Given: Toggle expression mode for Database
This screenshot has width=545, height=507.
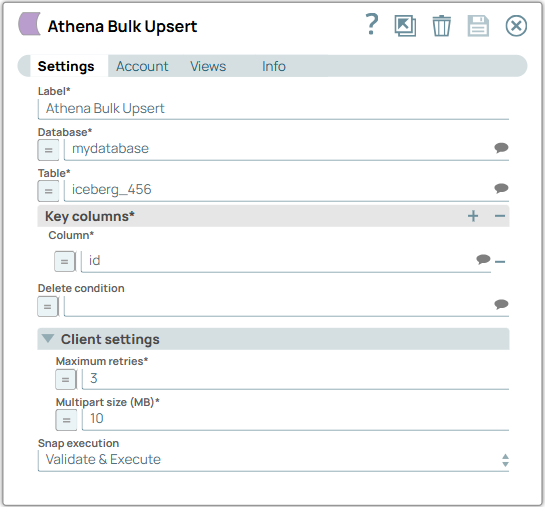Looking at the screenshot, I should click(48, 150).
